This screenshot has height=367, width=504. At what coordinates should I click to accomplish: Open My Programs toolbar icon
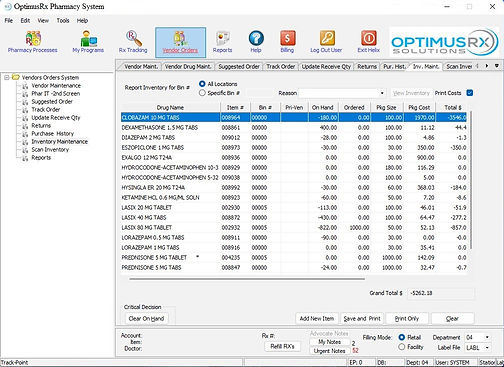click(88, 38)
